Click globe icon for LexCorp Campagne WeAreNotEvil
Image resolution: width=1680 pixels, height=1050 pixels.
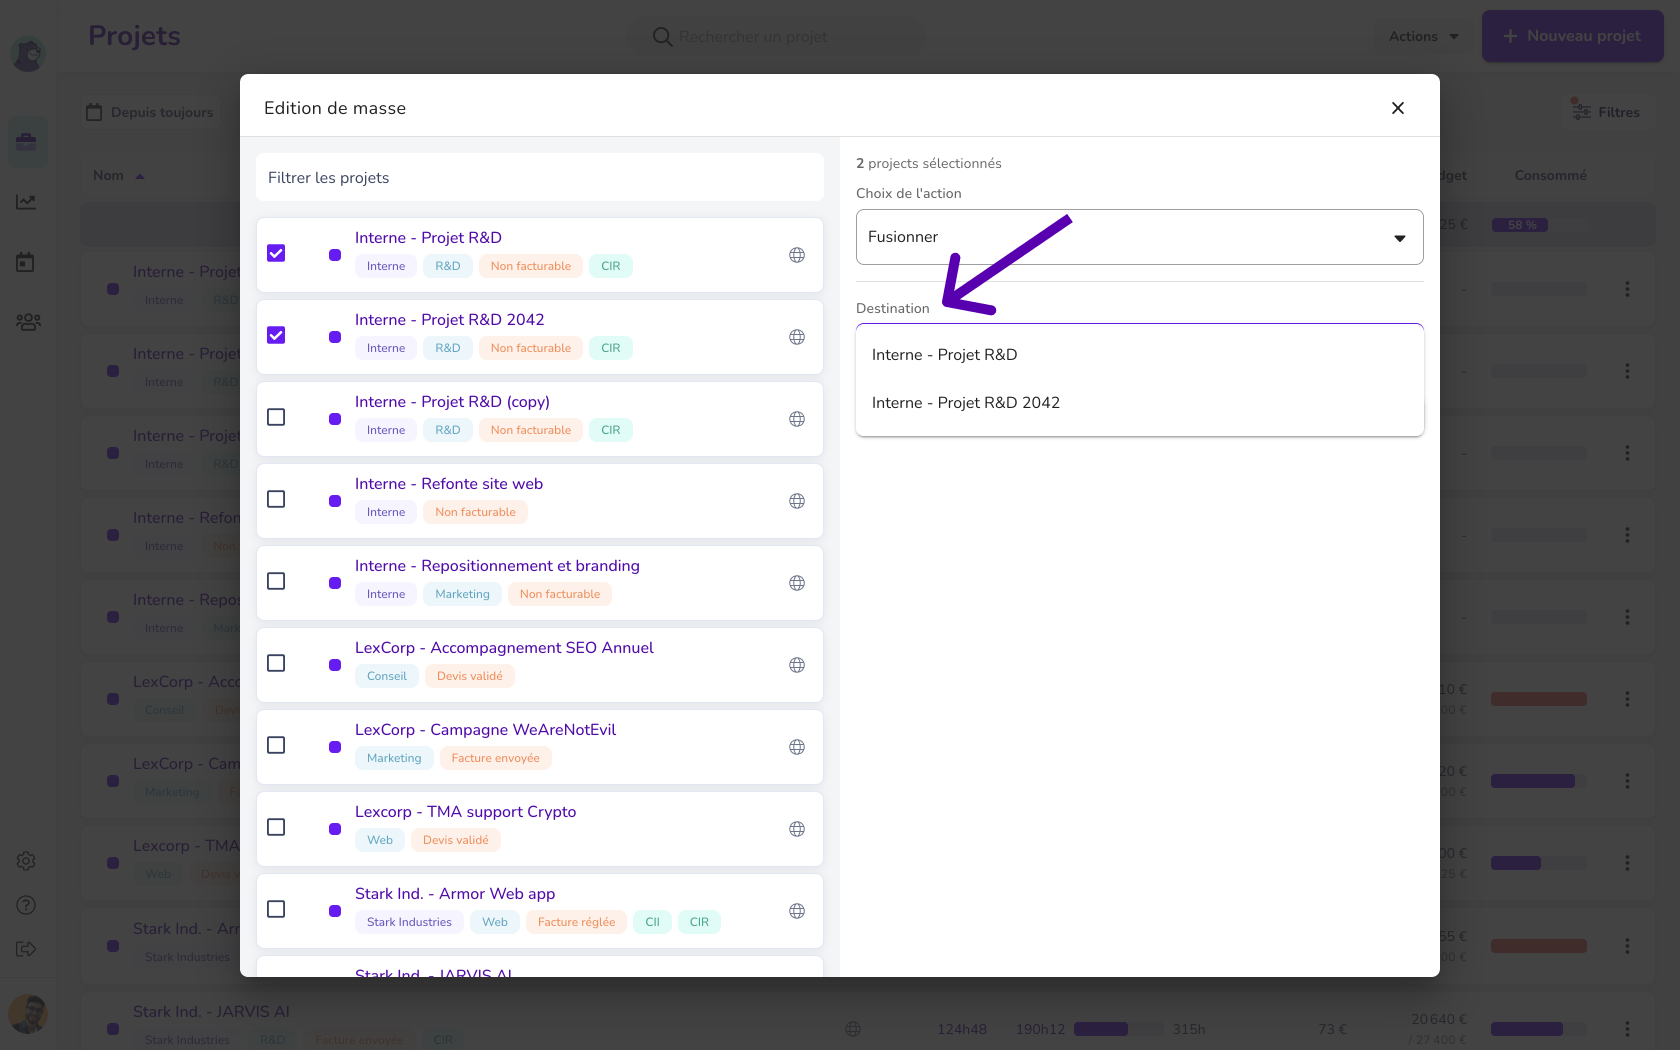(797, 747)
